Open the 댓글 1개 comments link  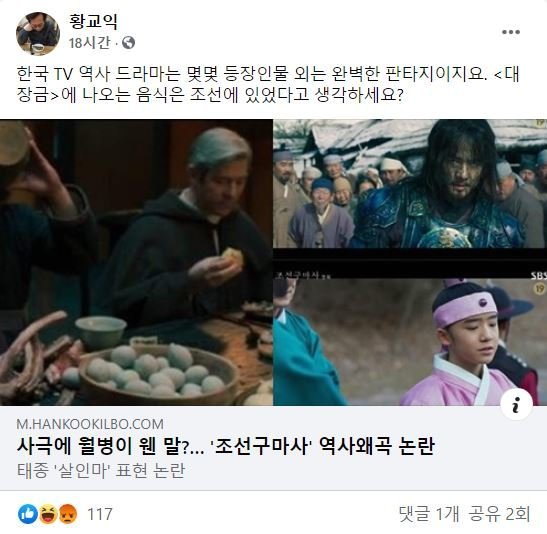point(429,514)
